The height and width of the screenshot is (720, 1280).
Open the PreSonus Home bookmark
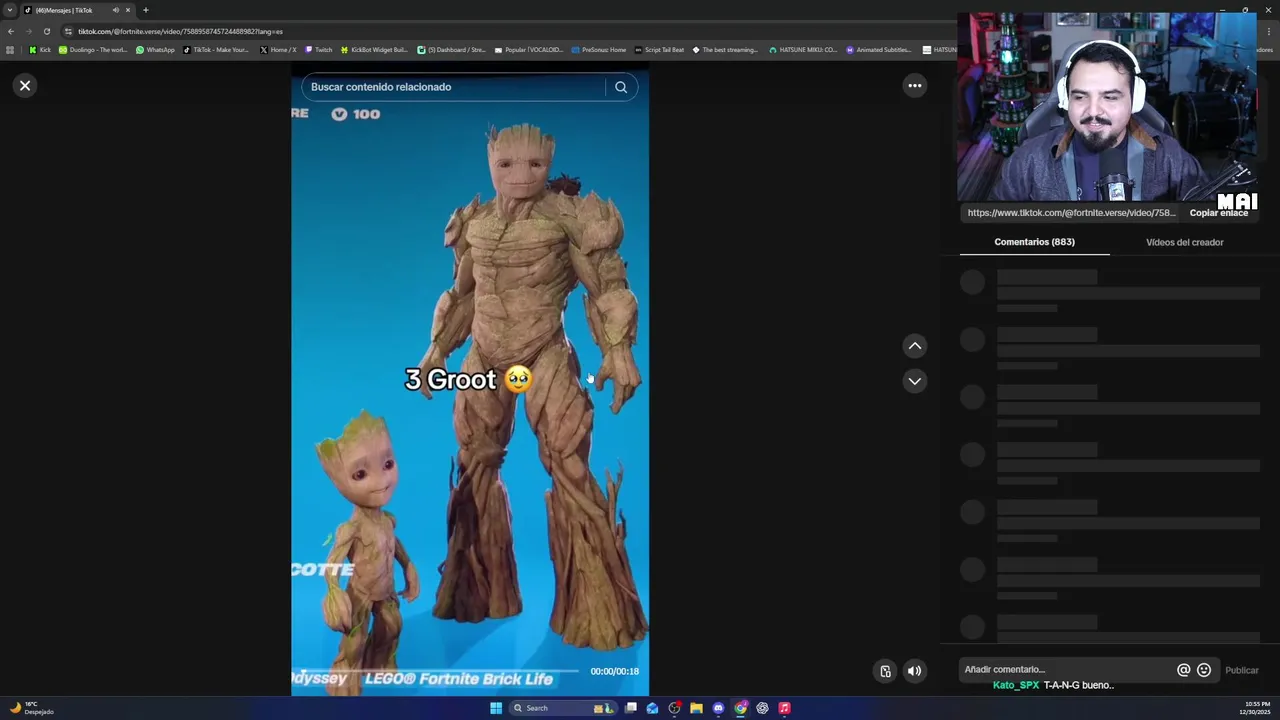(x=598, y=50)
